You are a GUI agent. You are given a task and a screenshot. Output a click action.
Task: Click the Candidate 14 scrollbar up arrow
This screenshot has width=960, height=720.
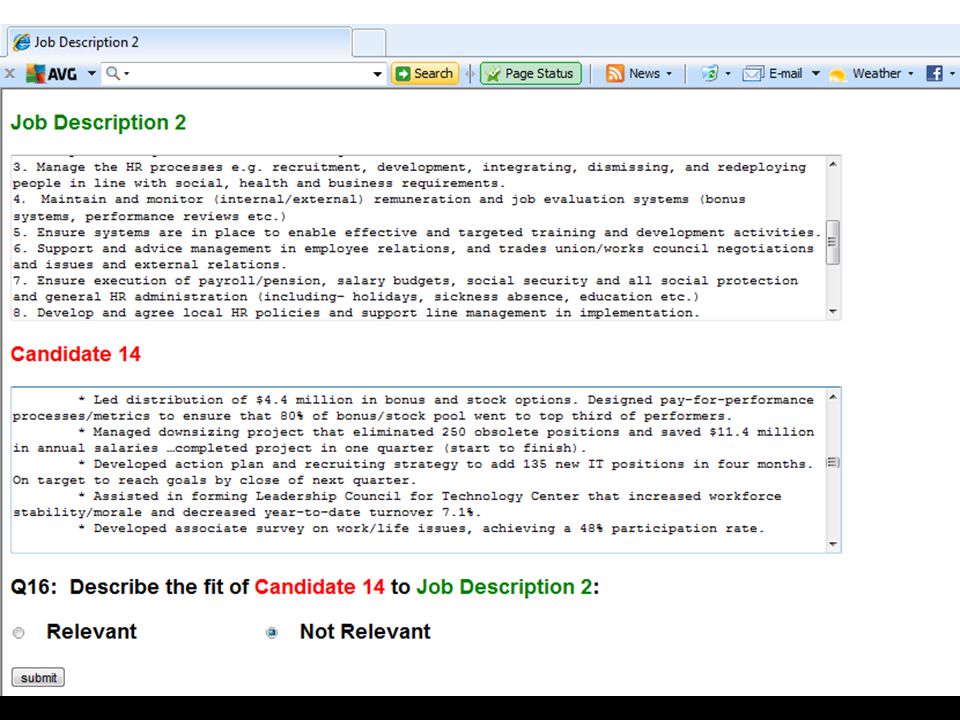[833, 397]
